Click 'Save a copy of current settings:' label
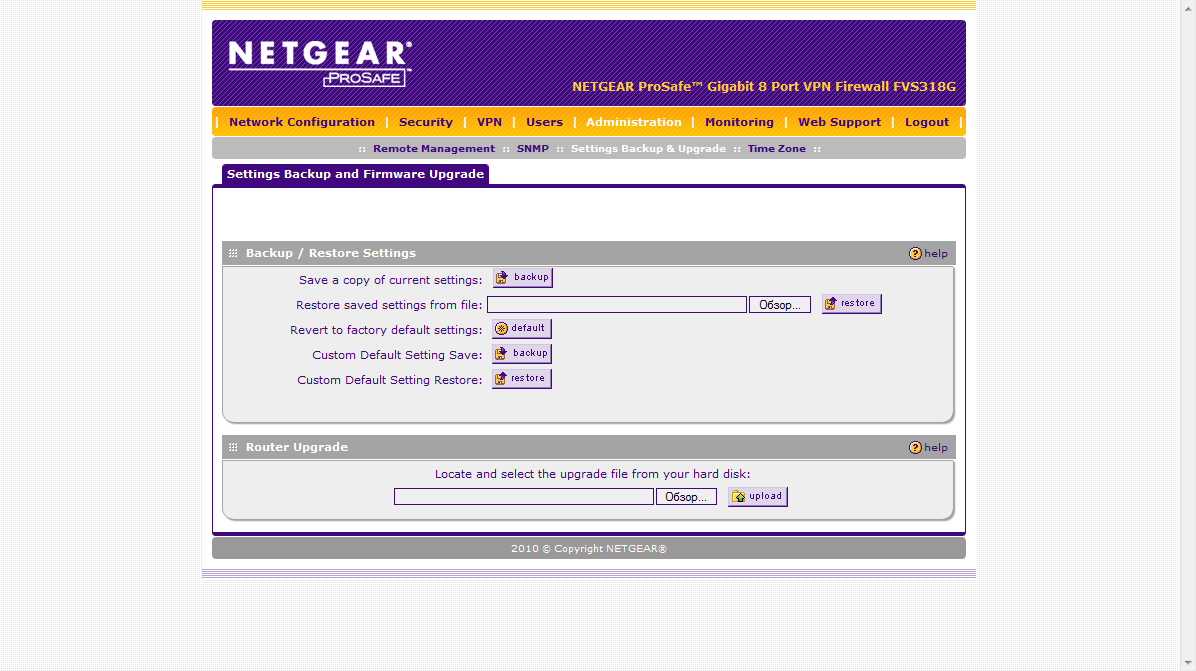 [x=391, y=280]
